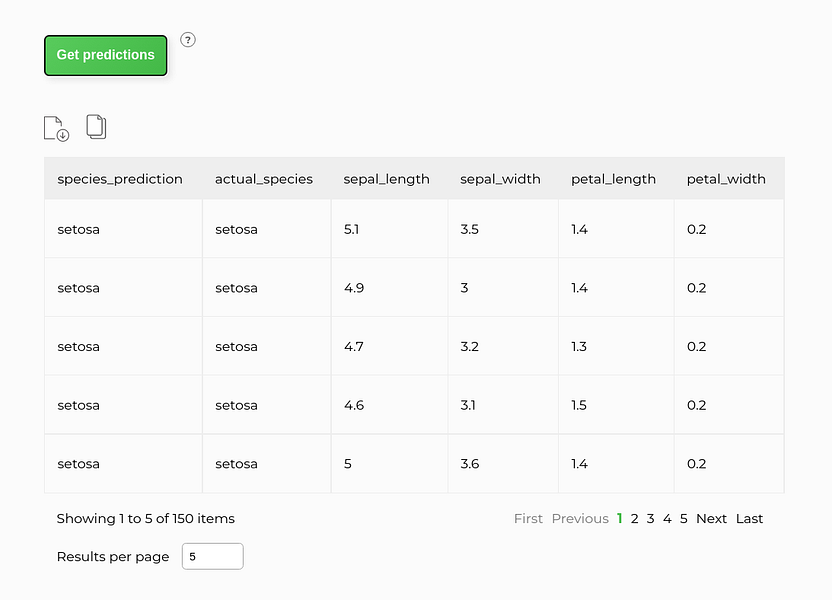Viewport: 832px width, 600px height.
Task: Select the petal_width column header
Action: pos(726,179)
